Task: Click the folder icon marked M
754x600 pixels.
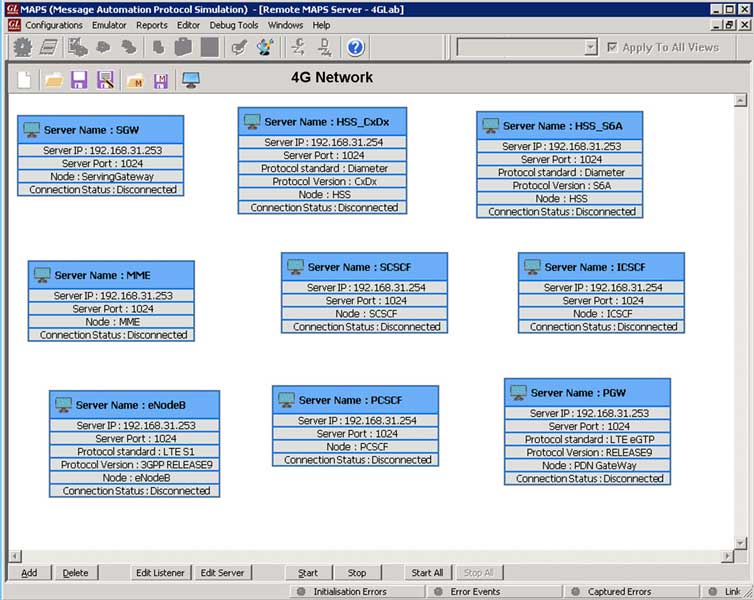Action: pos(136,80)
